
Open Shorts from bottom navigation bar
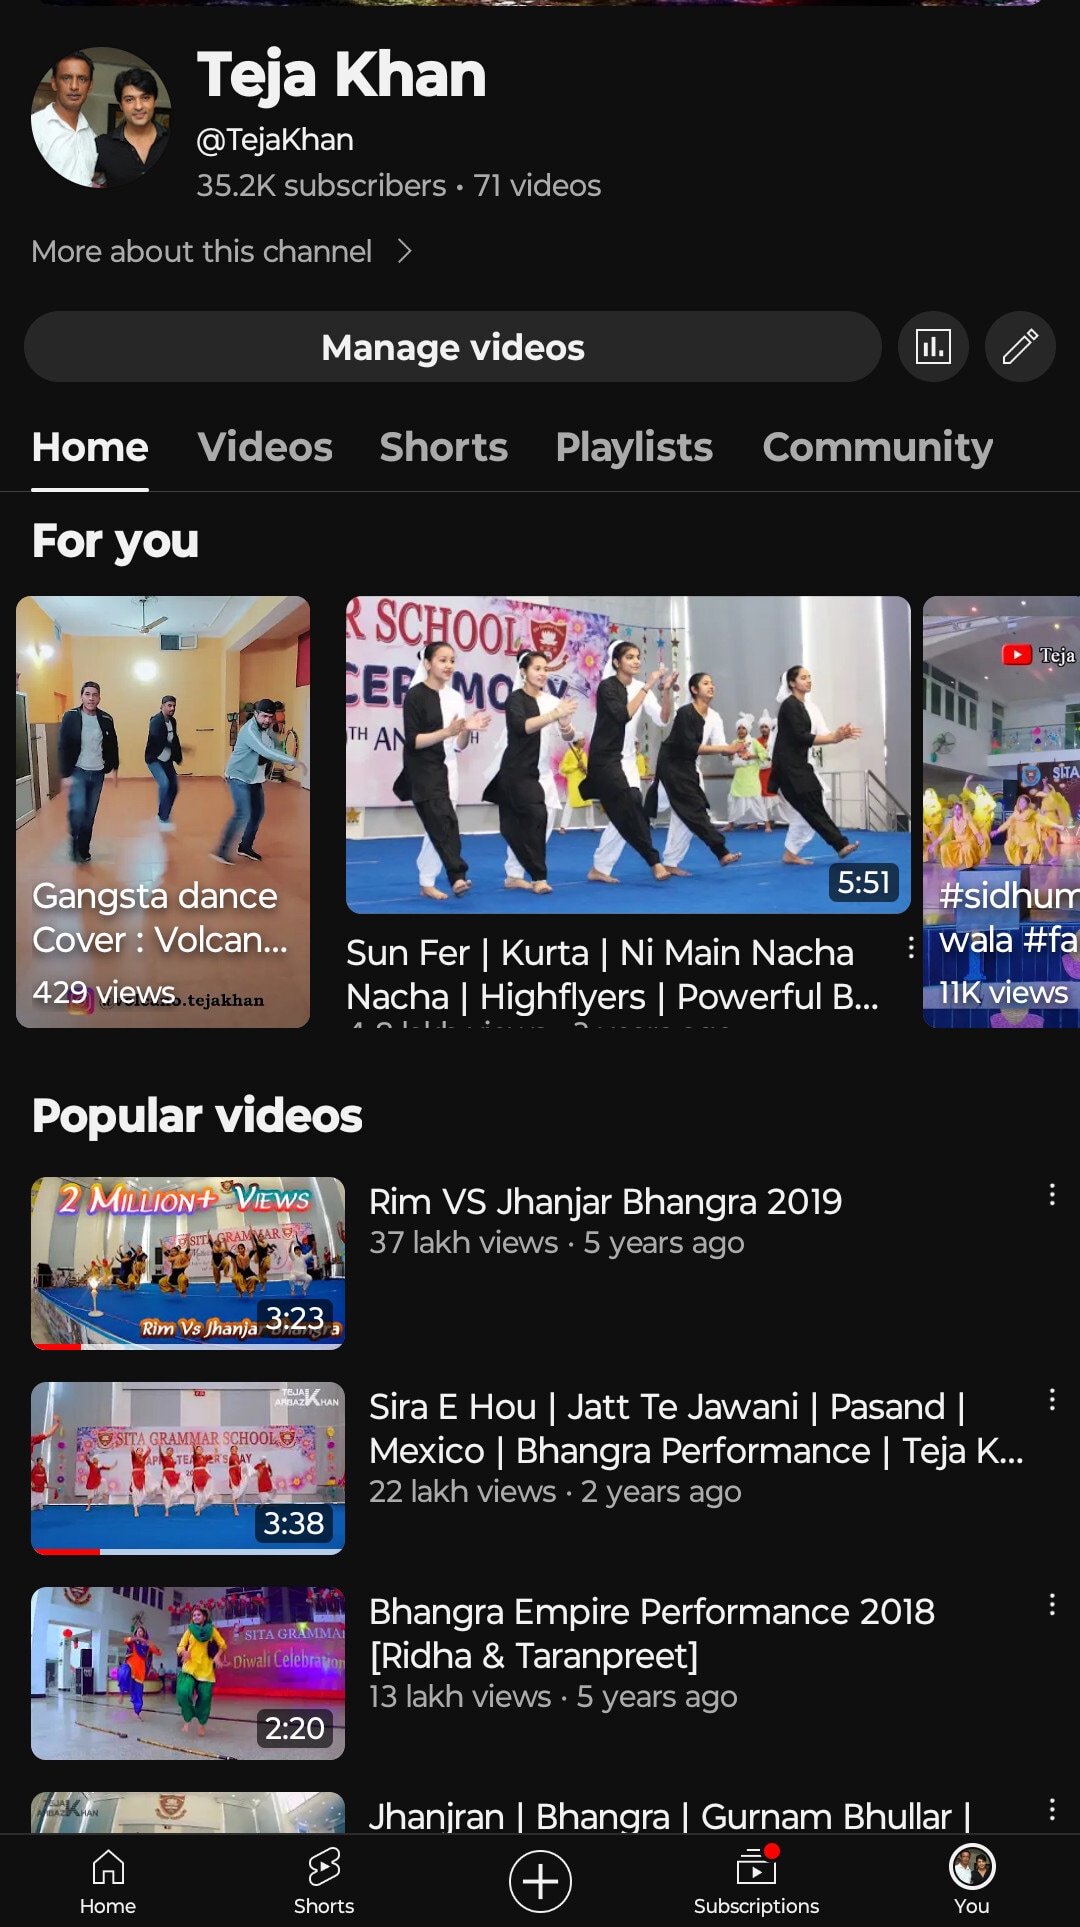tap(324, 1881)
